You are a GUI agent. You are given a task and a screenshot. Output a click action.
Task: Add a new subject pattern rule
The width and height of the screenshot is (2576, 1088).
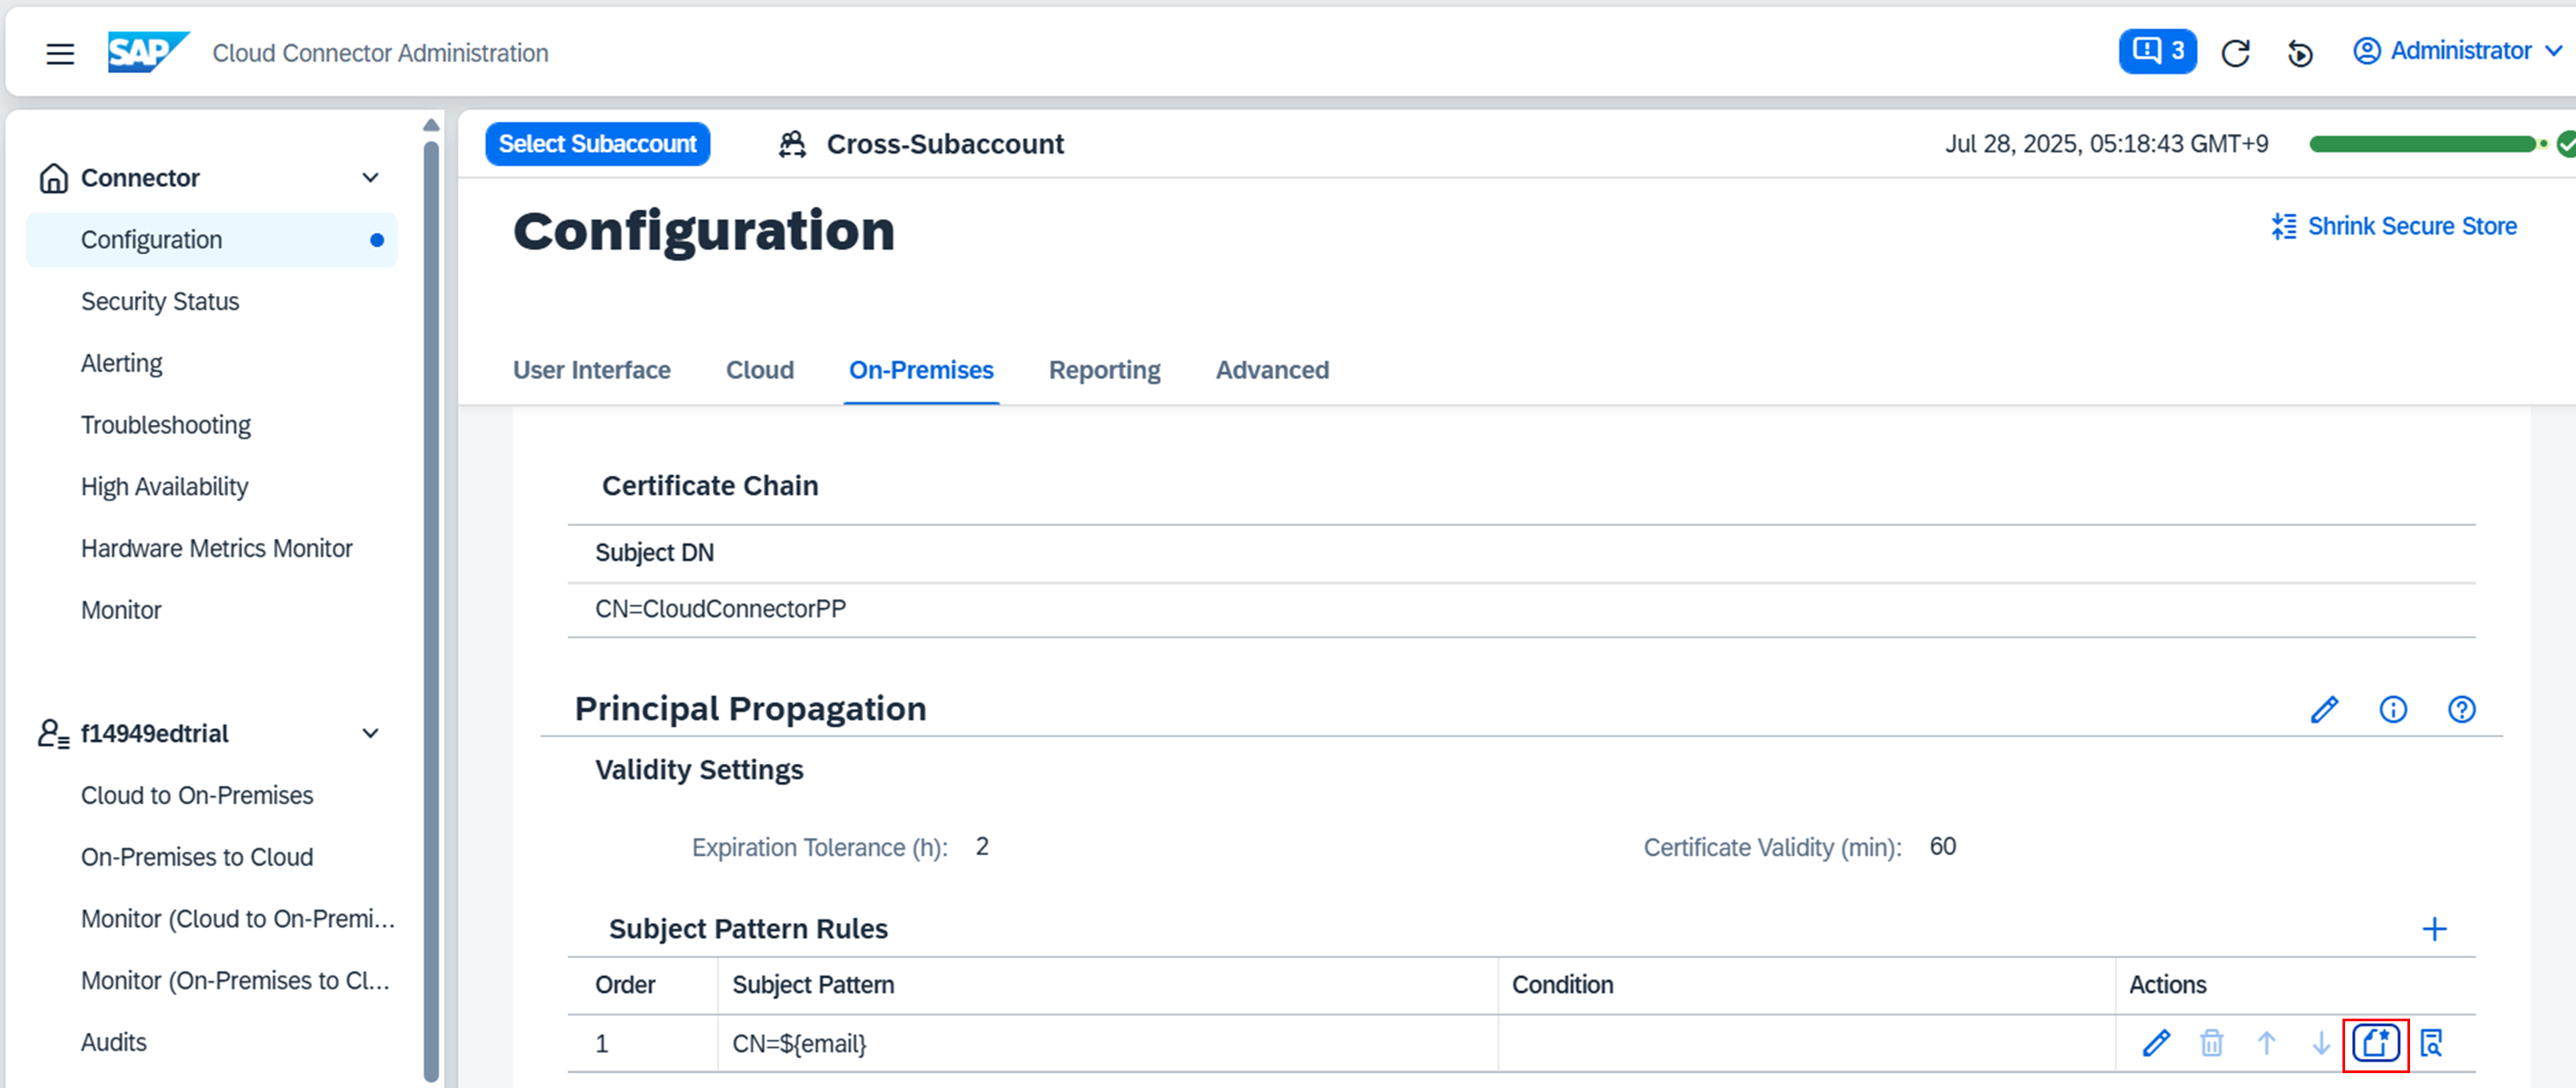point(2434,929)
